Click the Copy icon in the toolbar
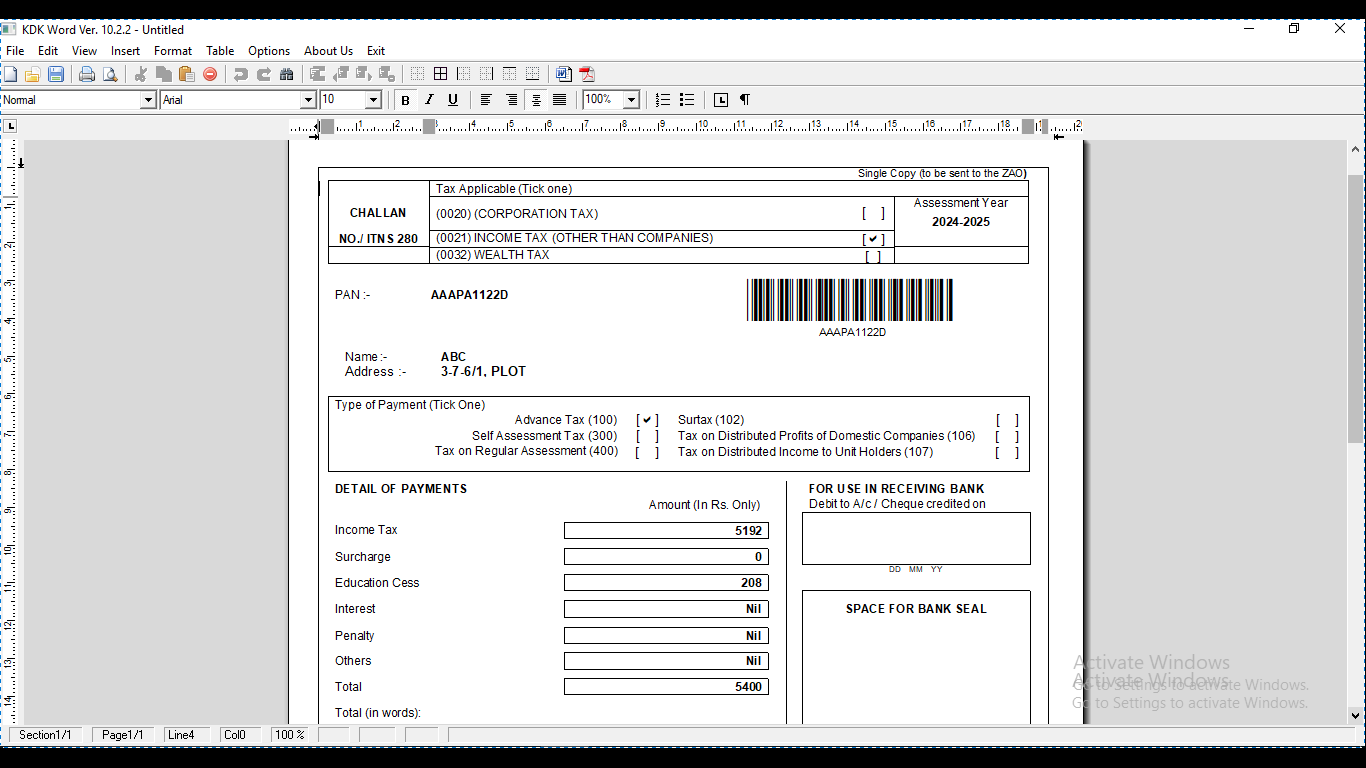This screenshot has height=768, width=1366. pyautogui.click(x=164, y=74)
